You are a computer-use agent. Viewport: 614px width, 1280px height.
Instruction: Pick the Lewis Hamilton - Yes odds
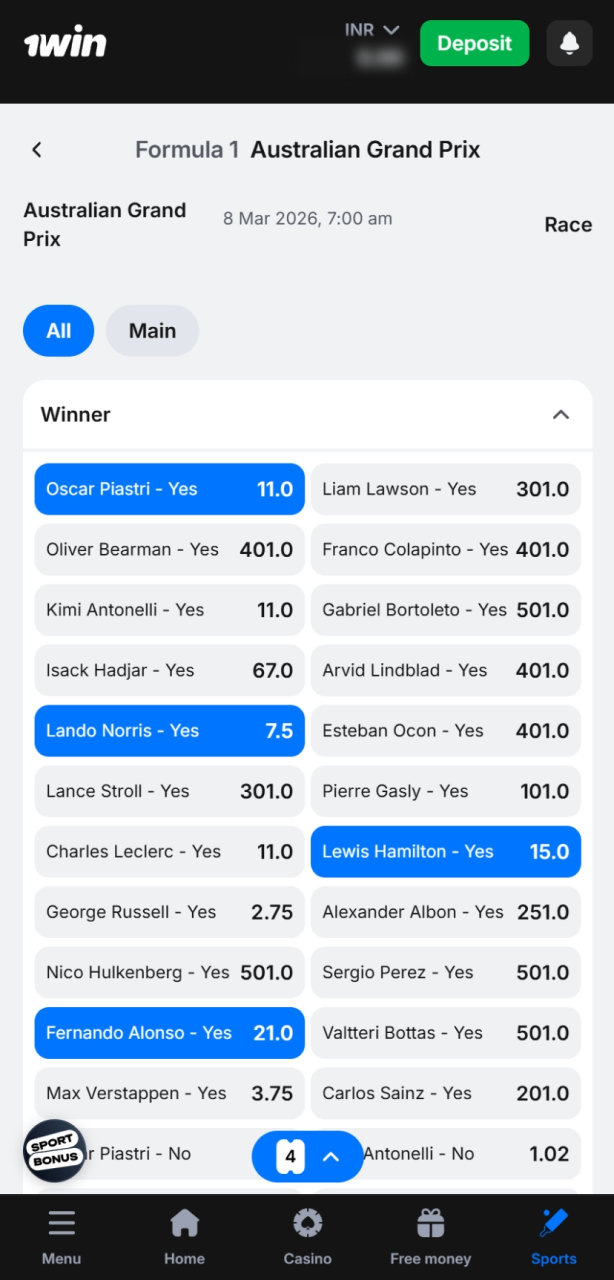click(x=445, y=851)
